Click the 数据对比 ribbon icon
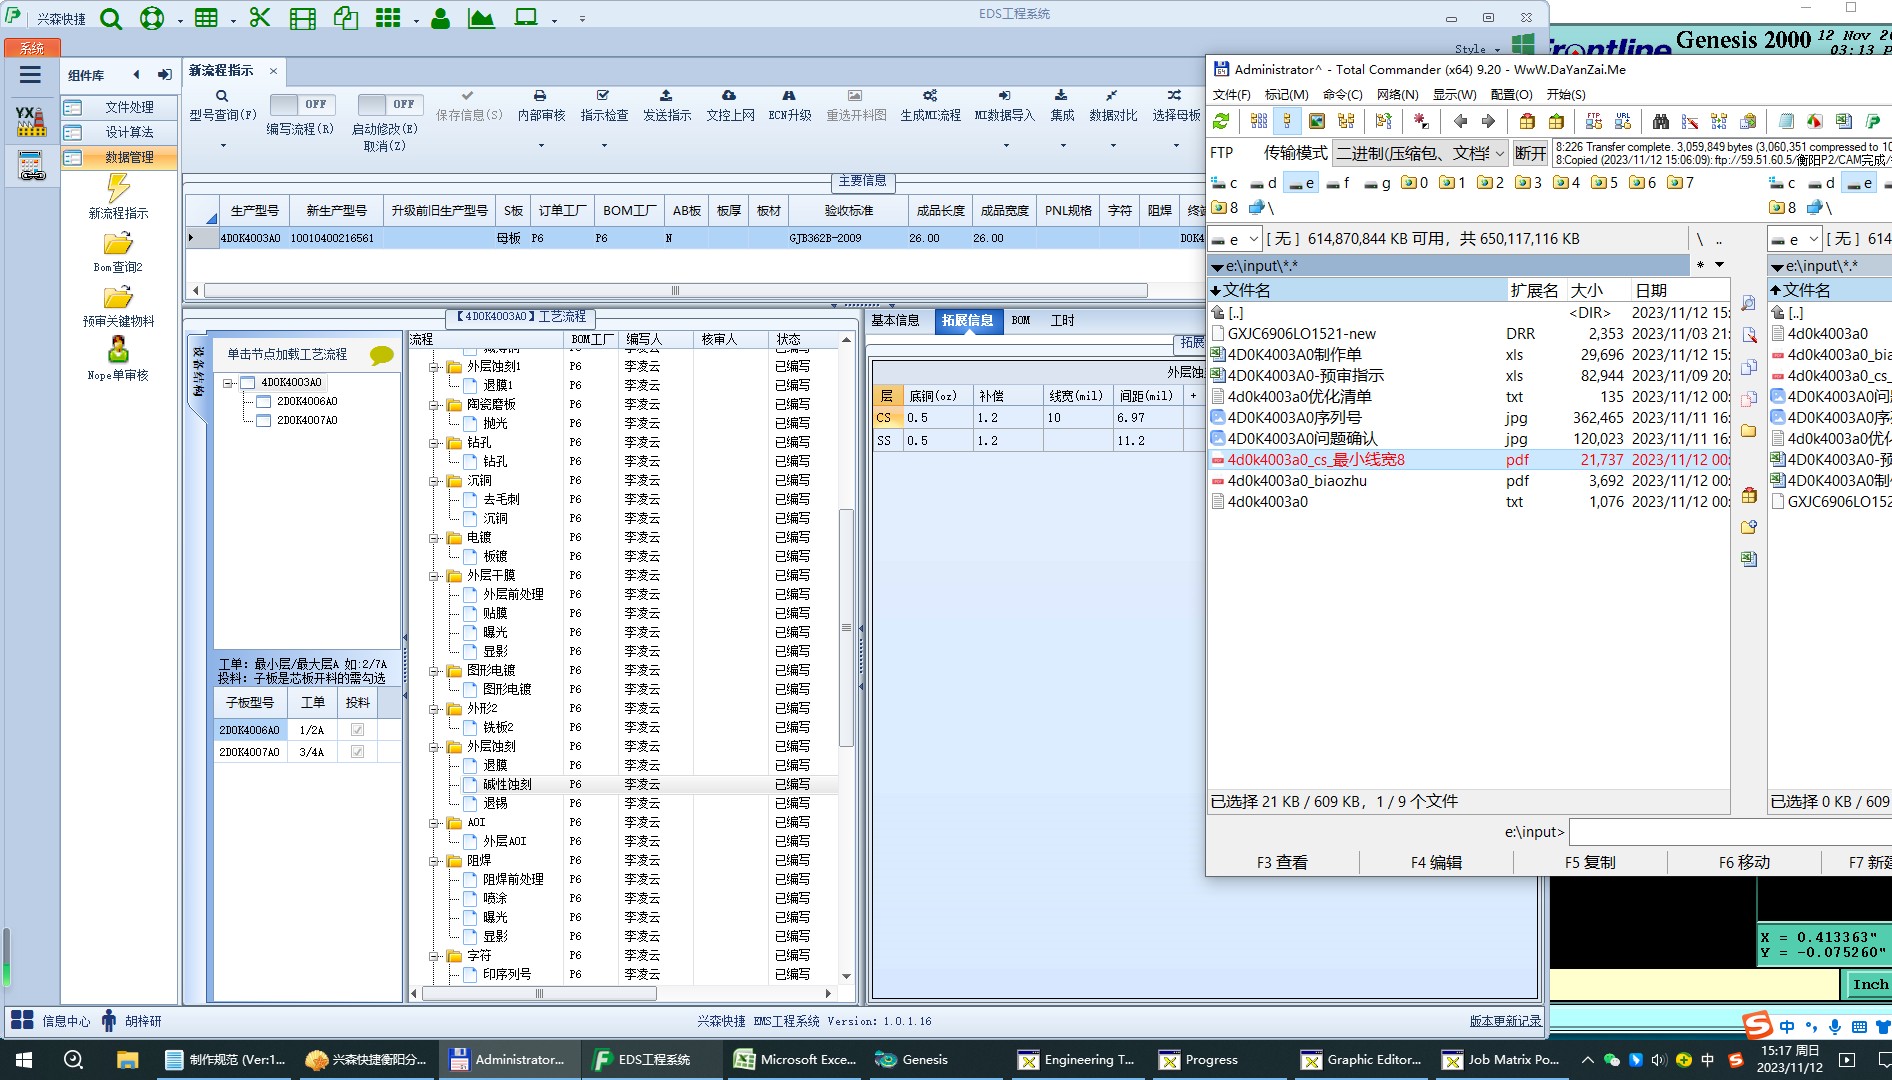The image size is (1892, 1080). point(1112,96)
